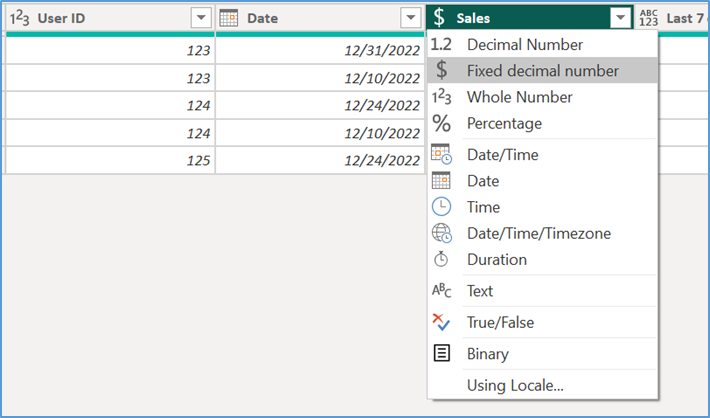Select True/False data type
The width and height of the screenshot is (710, 418).
(x=542, y=322)
